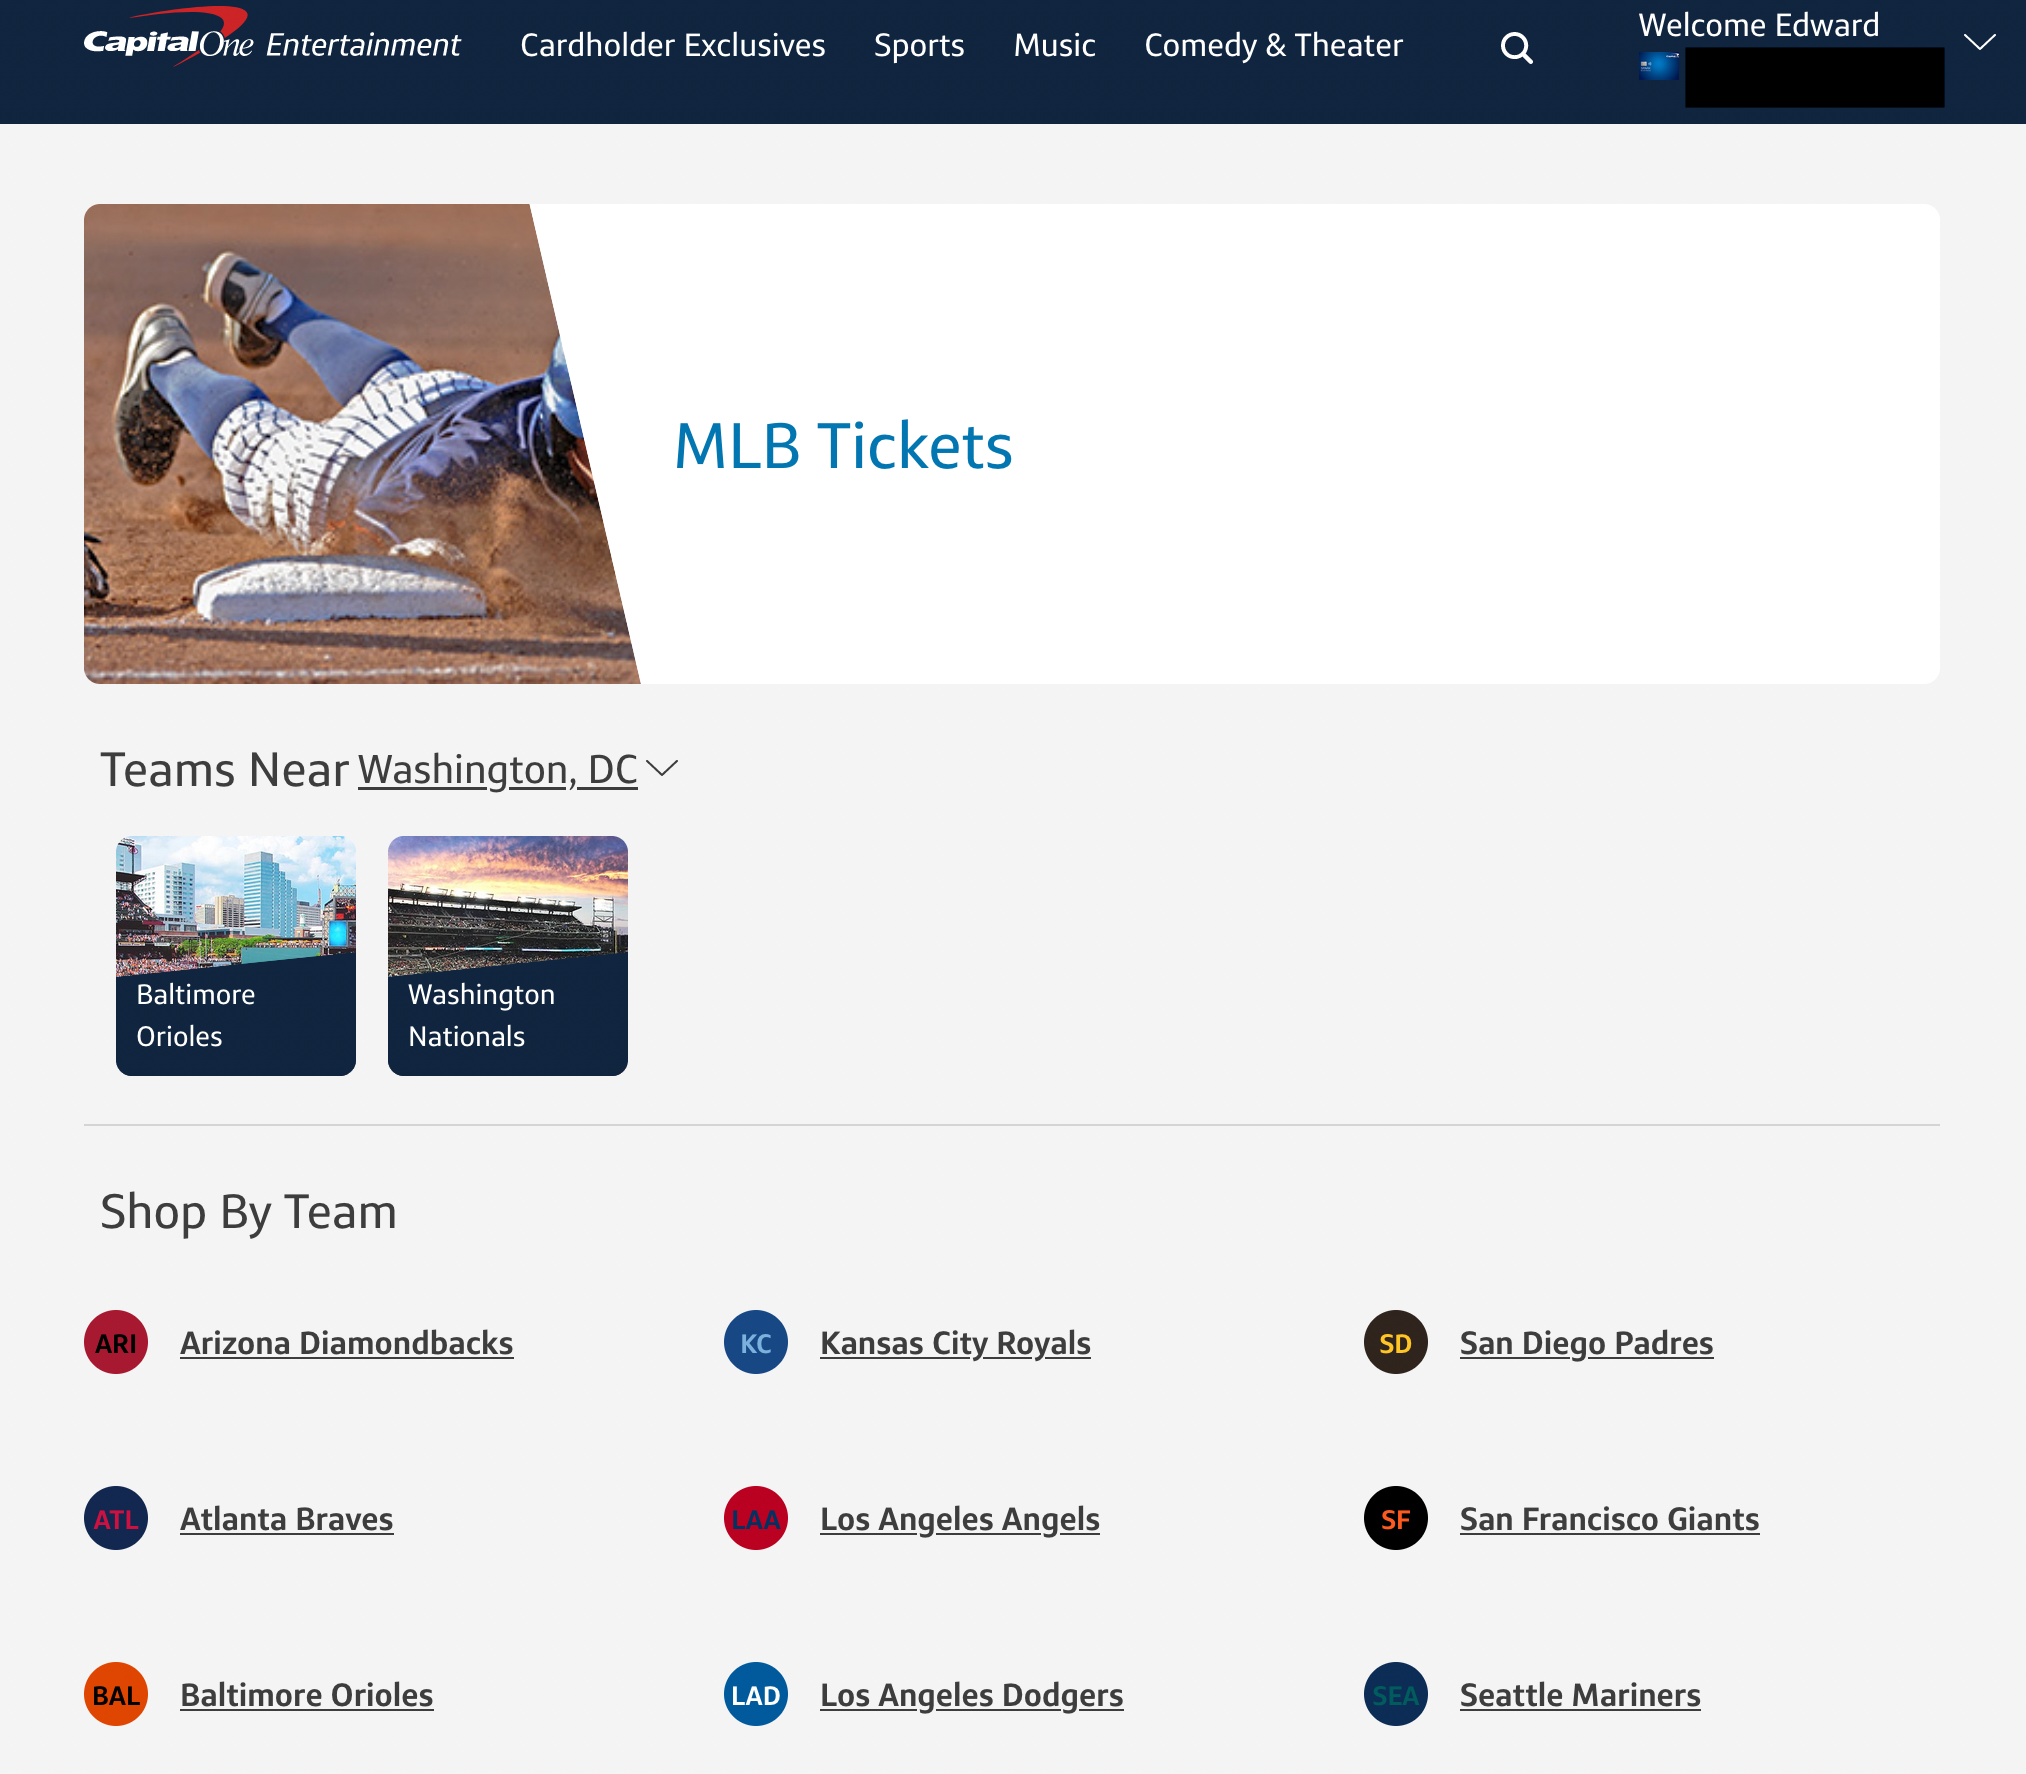Select the Kansas City Royals team link
2026x1774 pixels.
[954, 1342]
